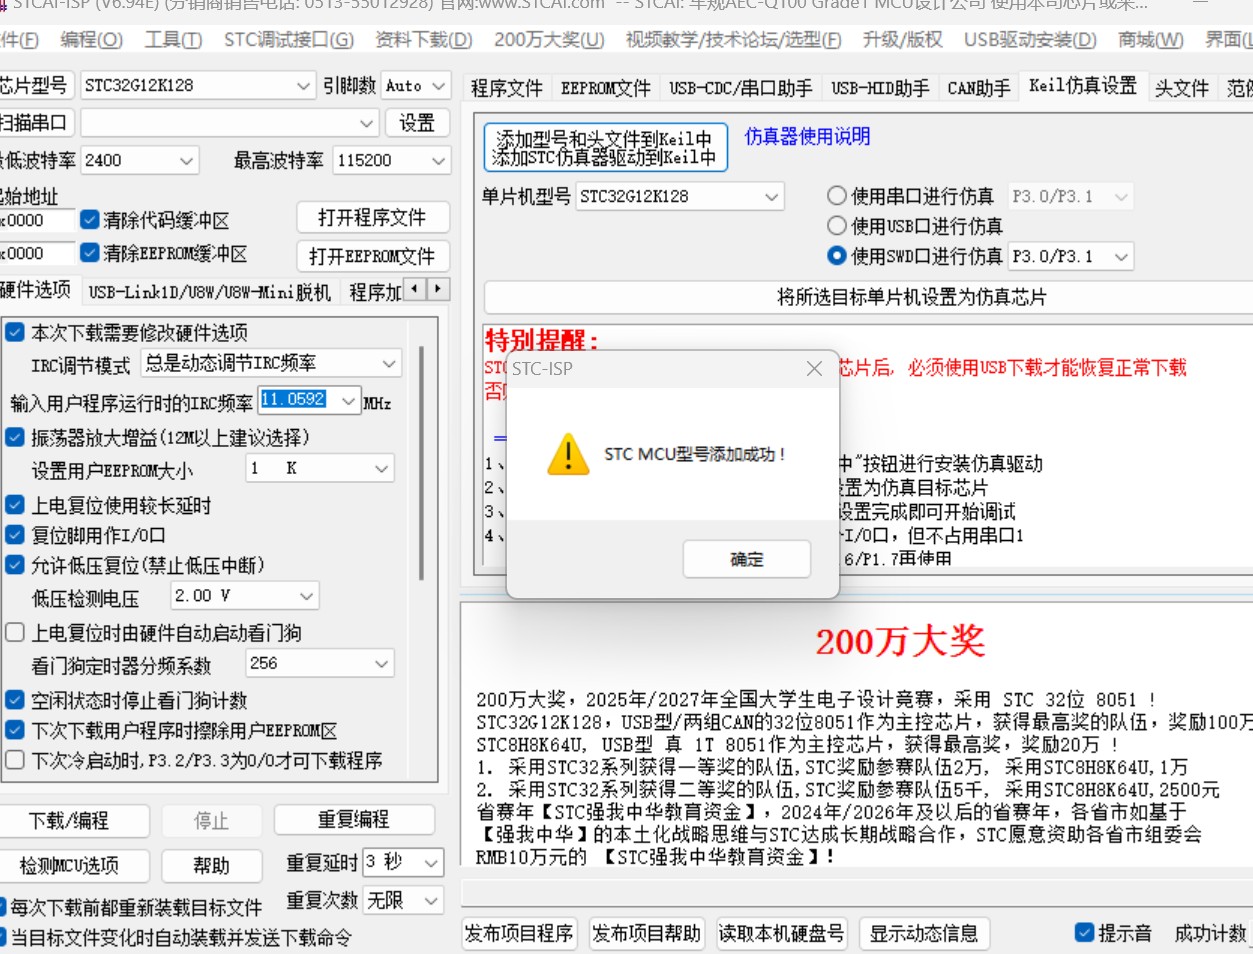Switch to the CAN助手 tab
The width and height of the screenshot is (1253, 954).
(979, 88)
